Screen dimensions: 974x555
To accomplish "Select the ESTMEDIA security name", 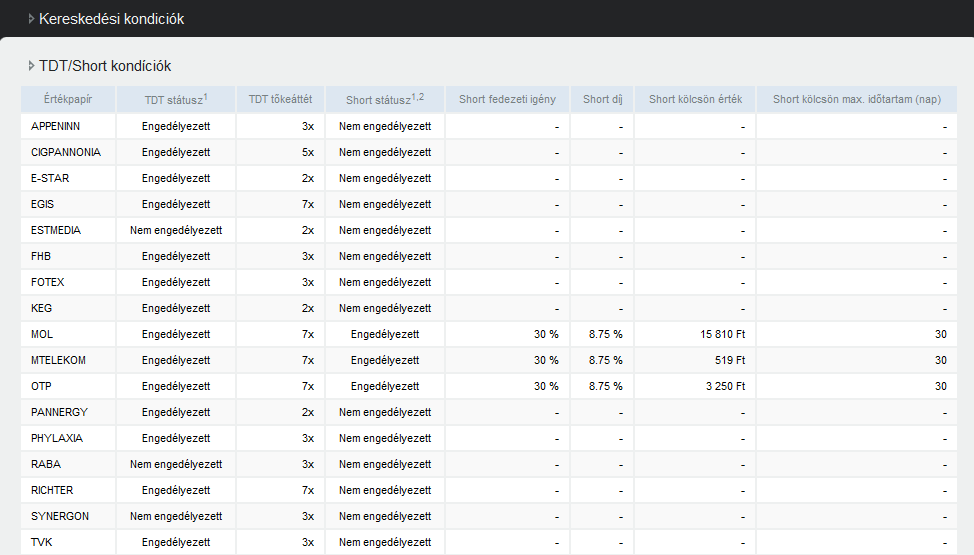I will click(x=56, y=231).
